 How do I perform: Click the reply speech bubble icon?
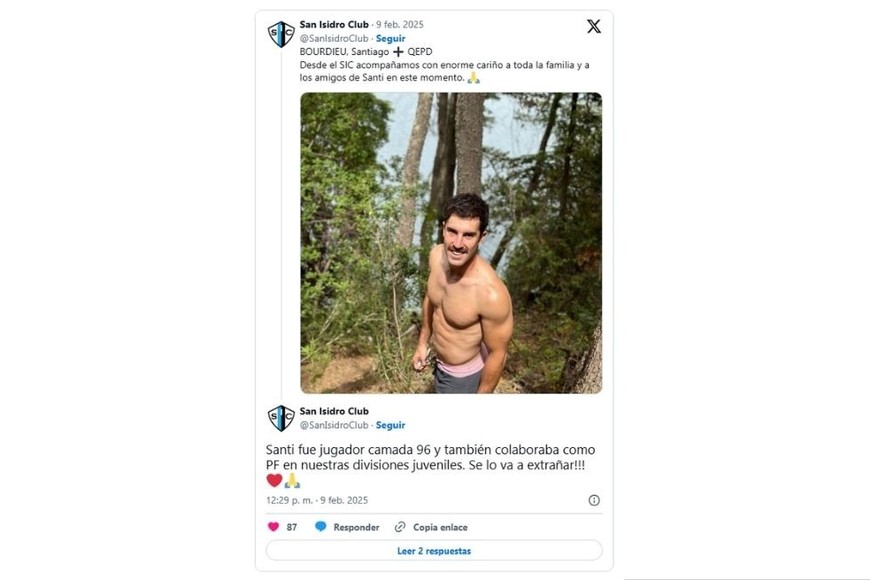(321, 527)
